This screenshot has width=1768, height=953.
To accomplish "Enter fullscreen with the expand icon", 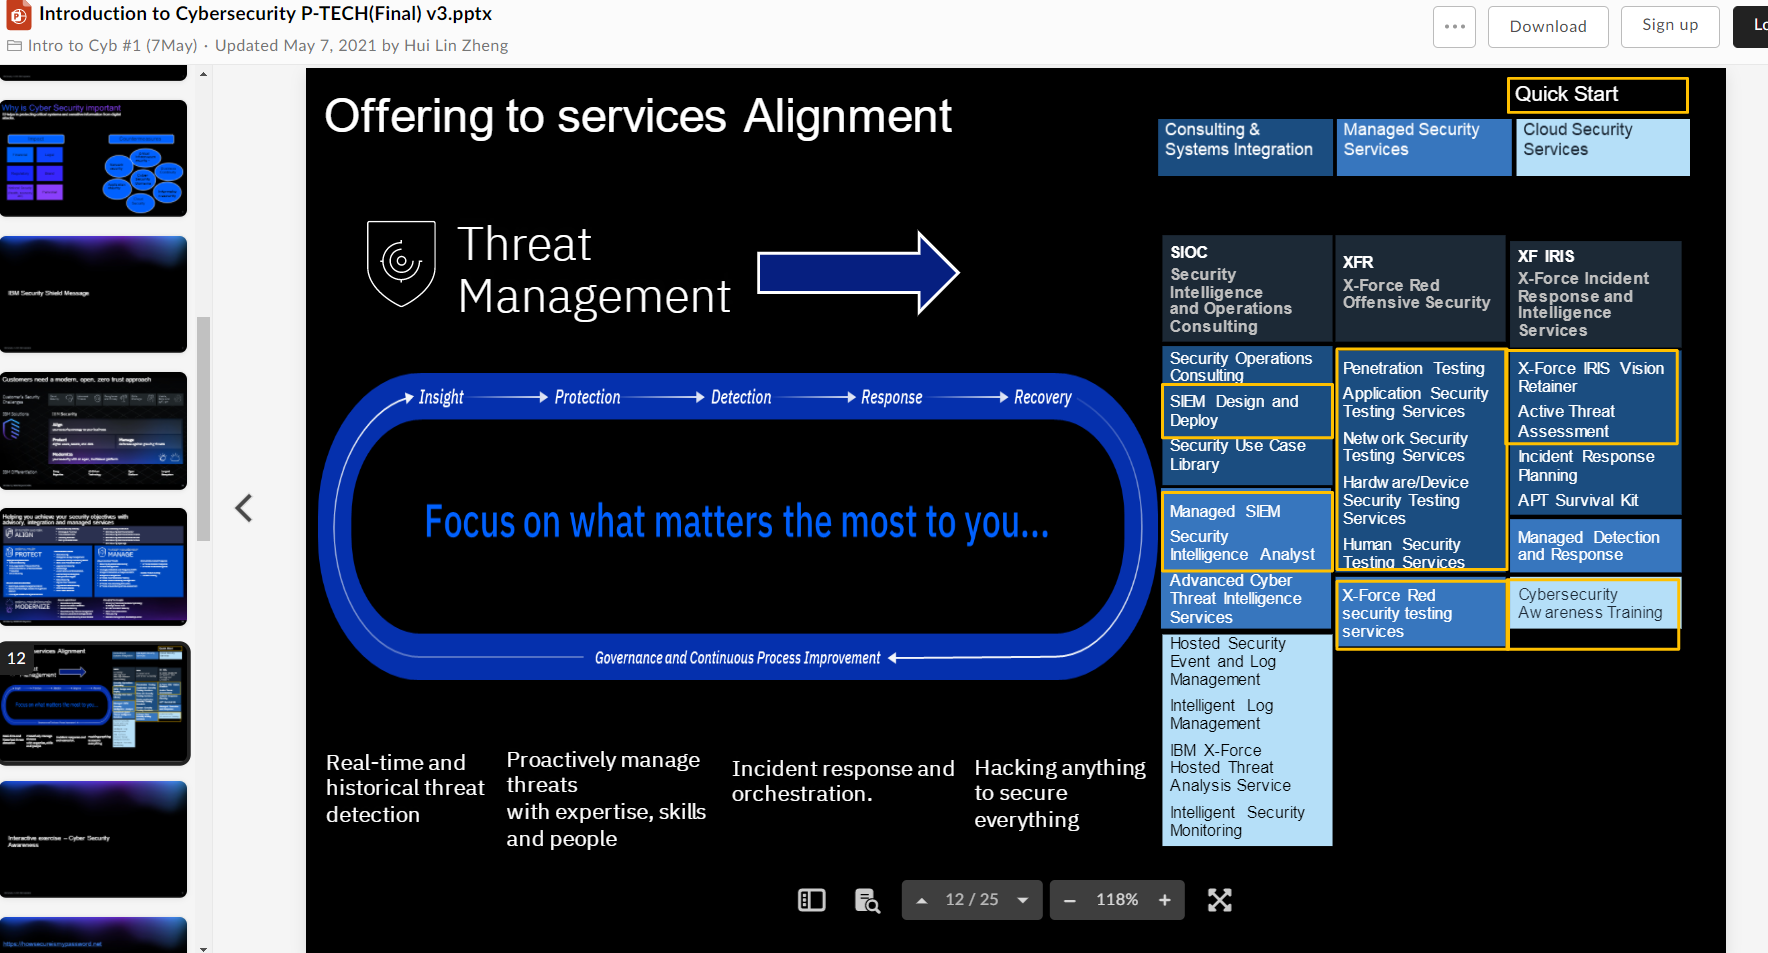I will click(1219, 900).
